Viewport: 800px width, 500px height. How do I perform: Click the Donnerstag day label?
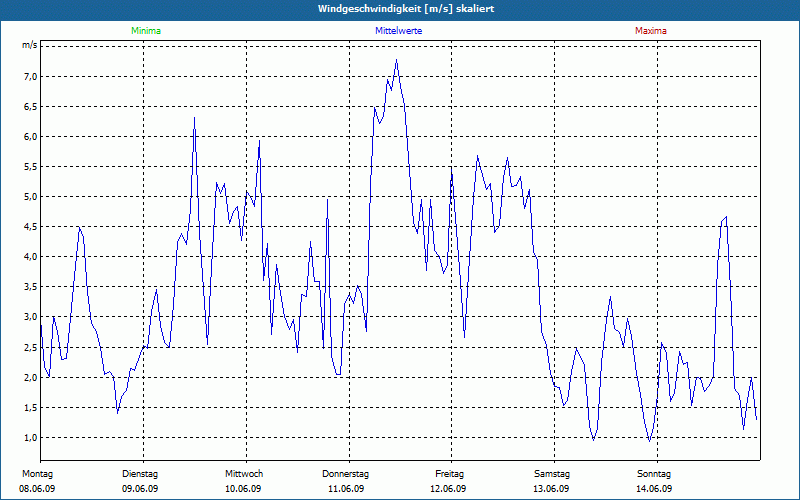coord(345,474)
